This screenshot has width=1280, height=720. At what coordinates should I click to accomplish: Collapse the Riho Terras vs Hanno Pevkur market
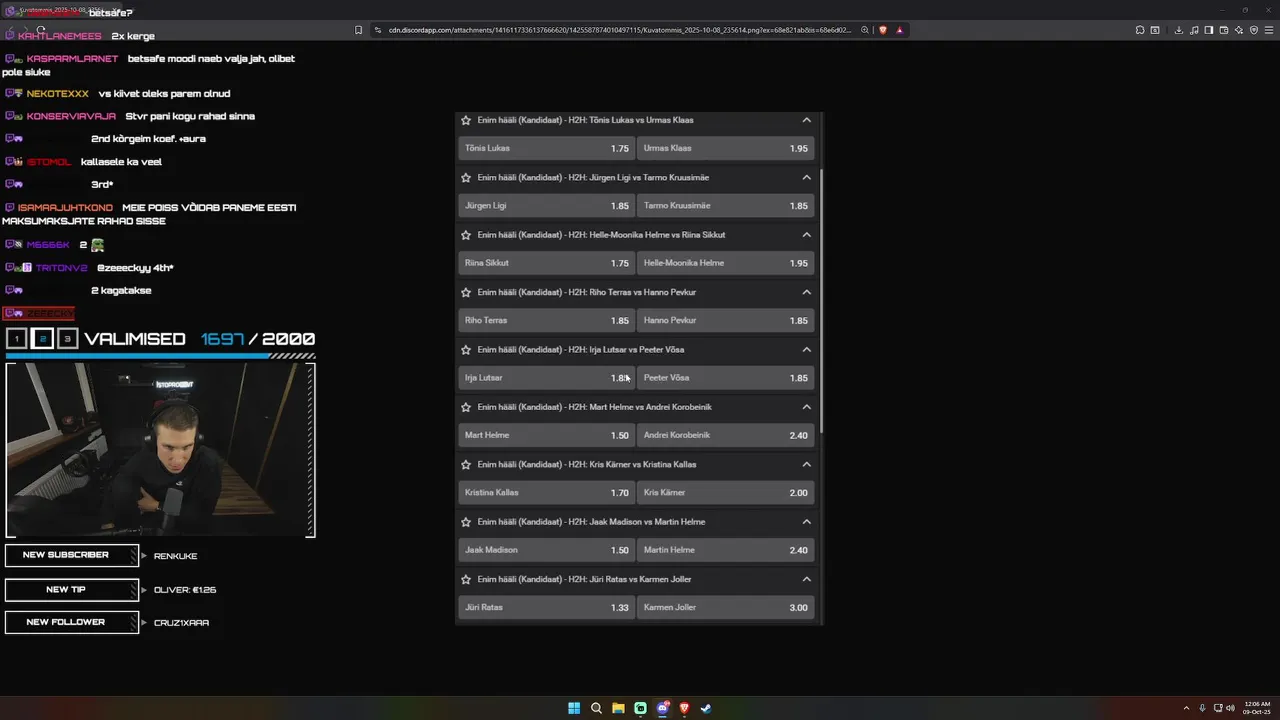click(807, 292)
